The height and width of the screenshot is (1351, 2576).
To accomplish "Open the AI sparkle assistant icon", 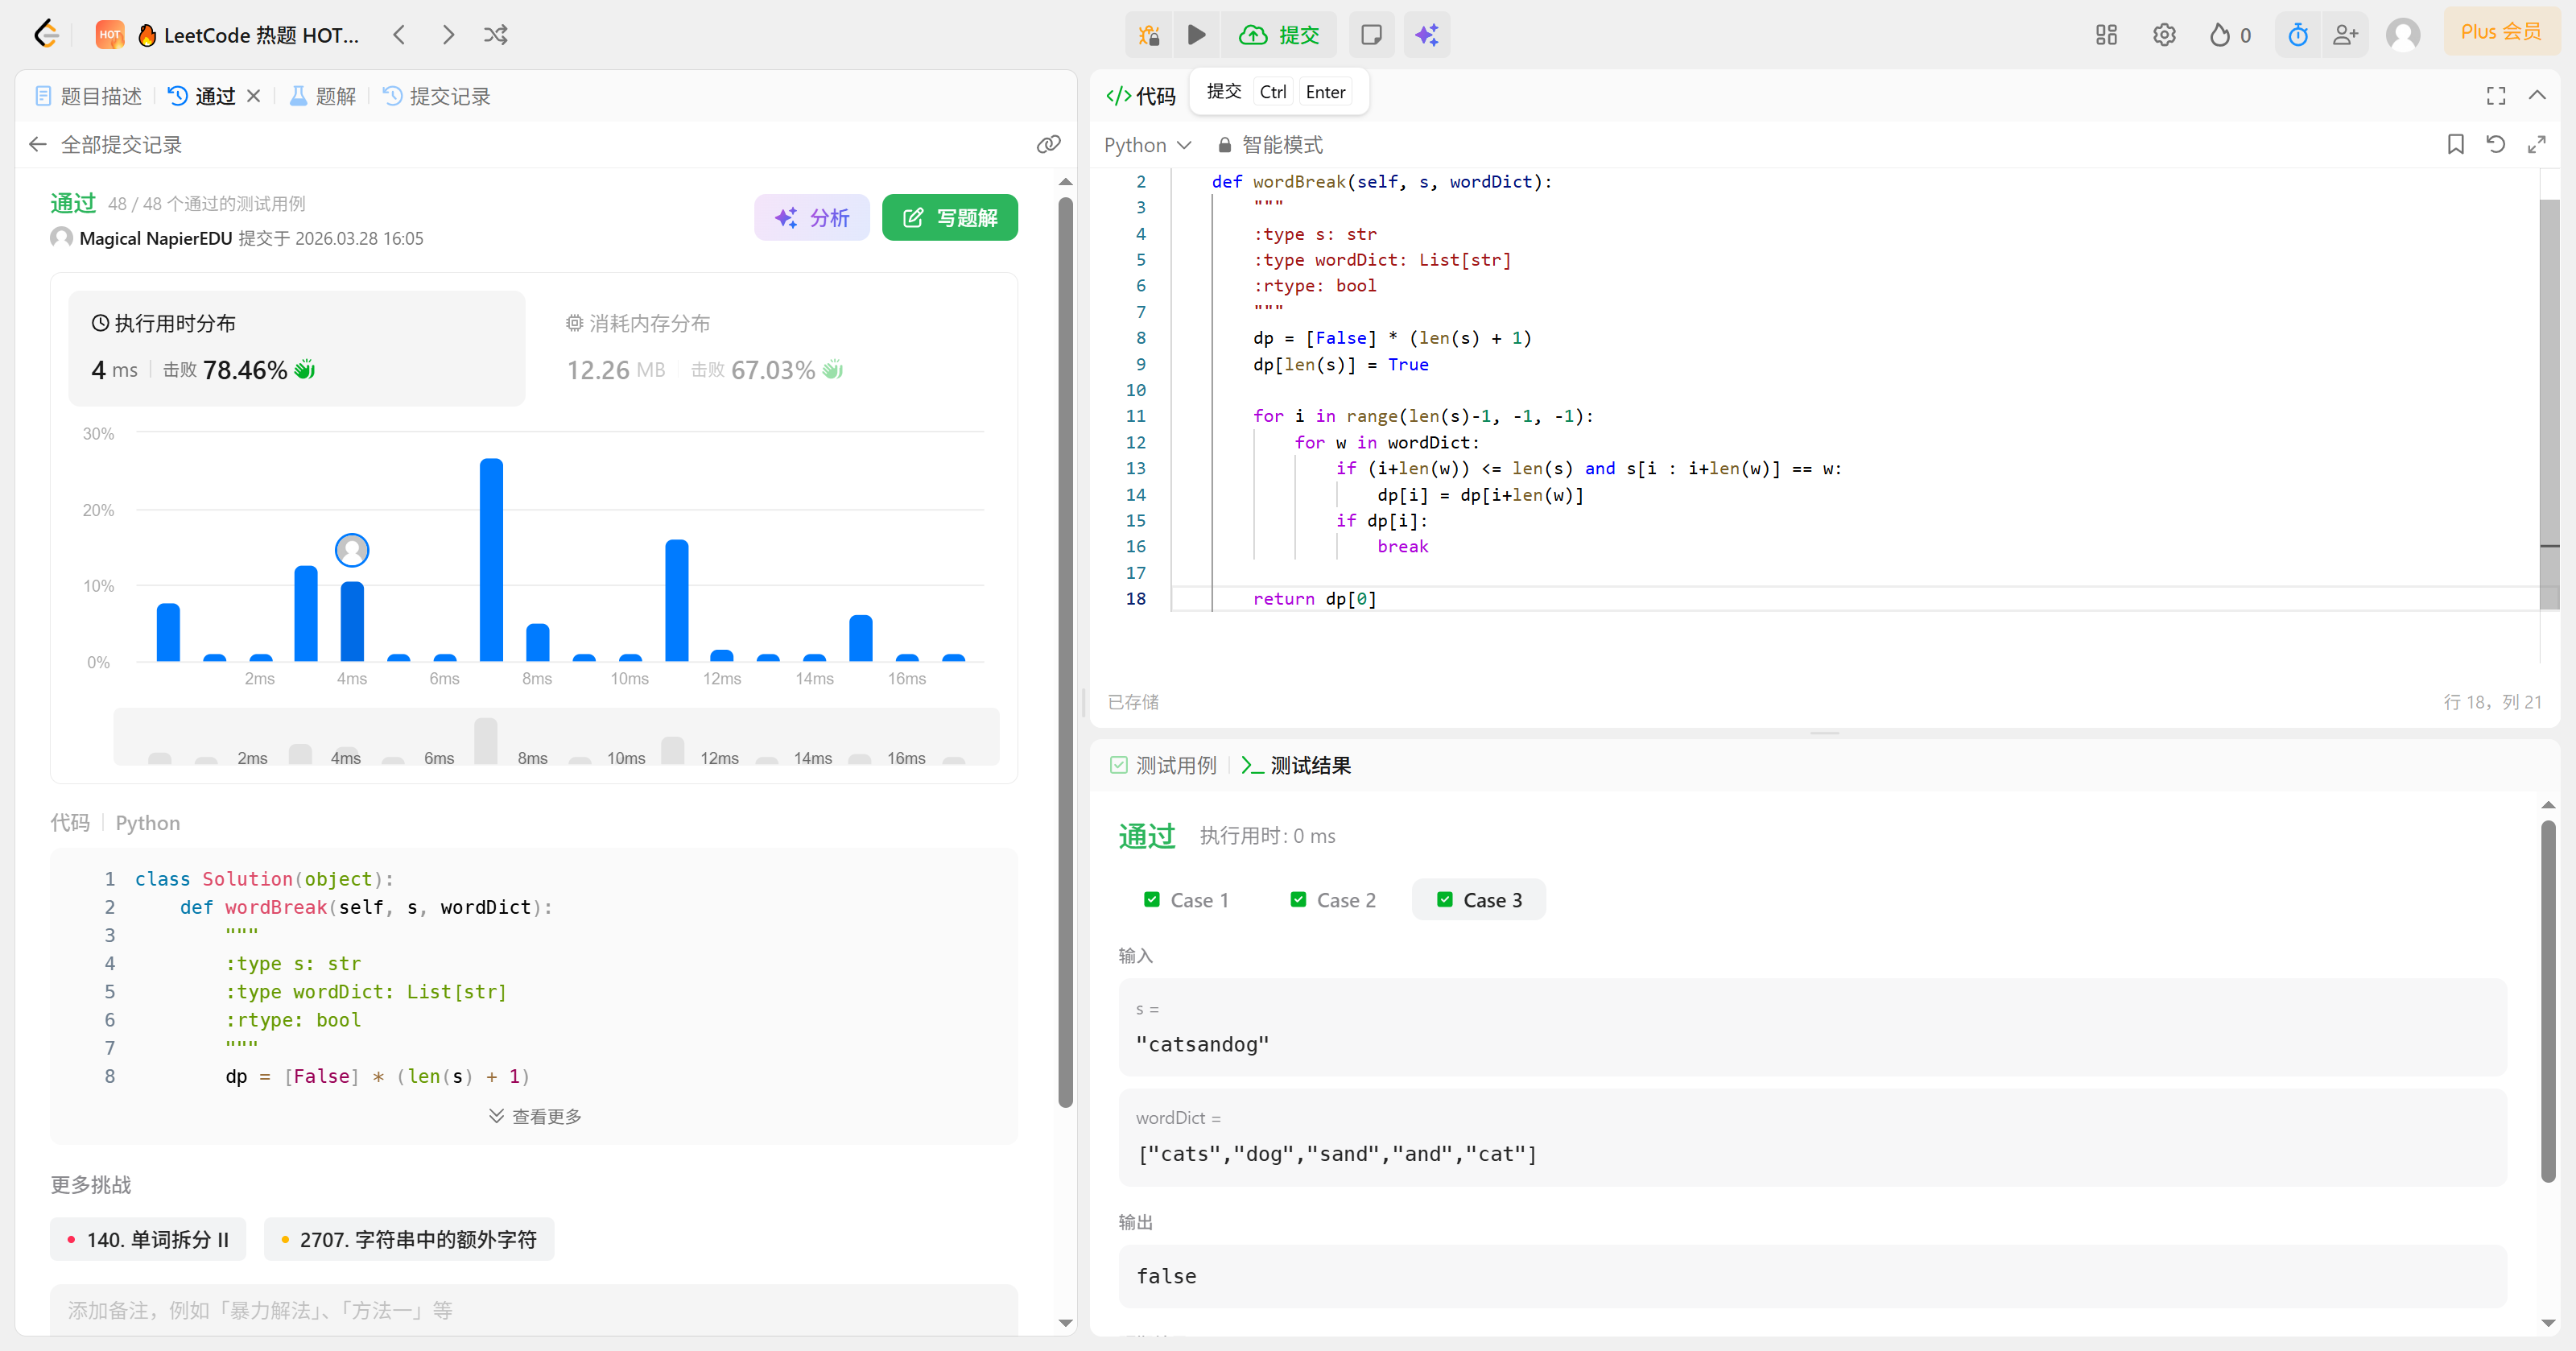I will tap(1426, 35).
